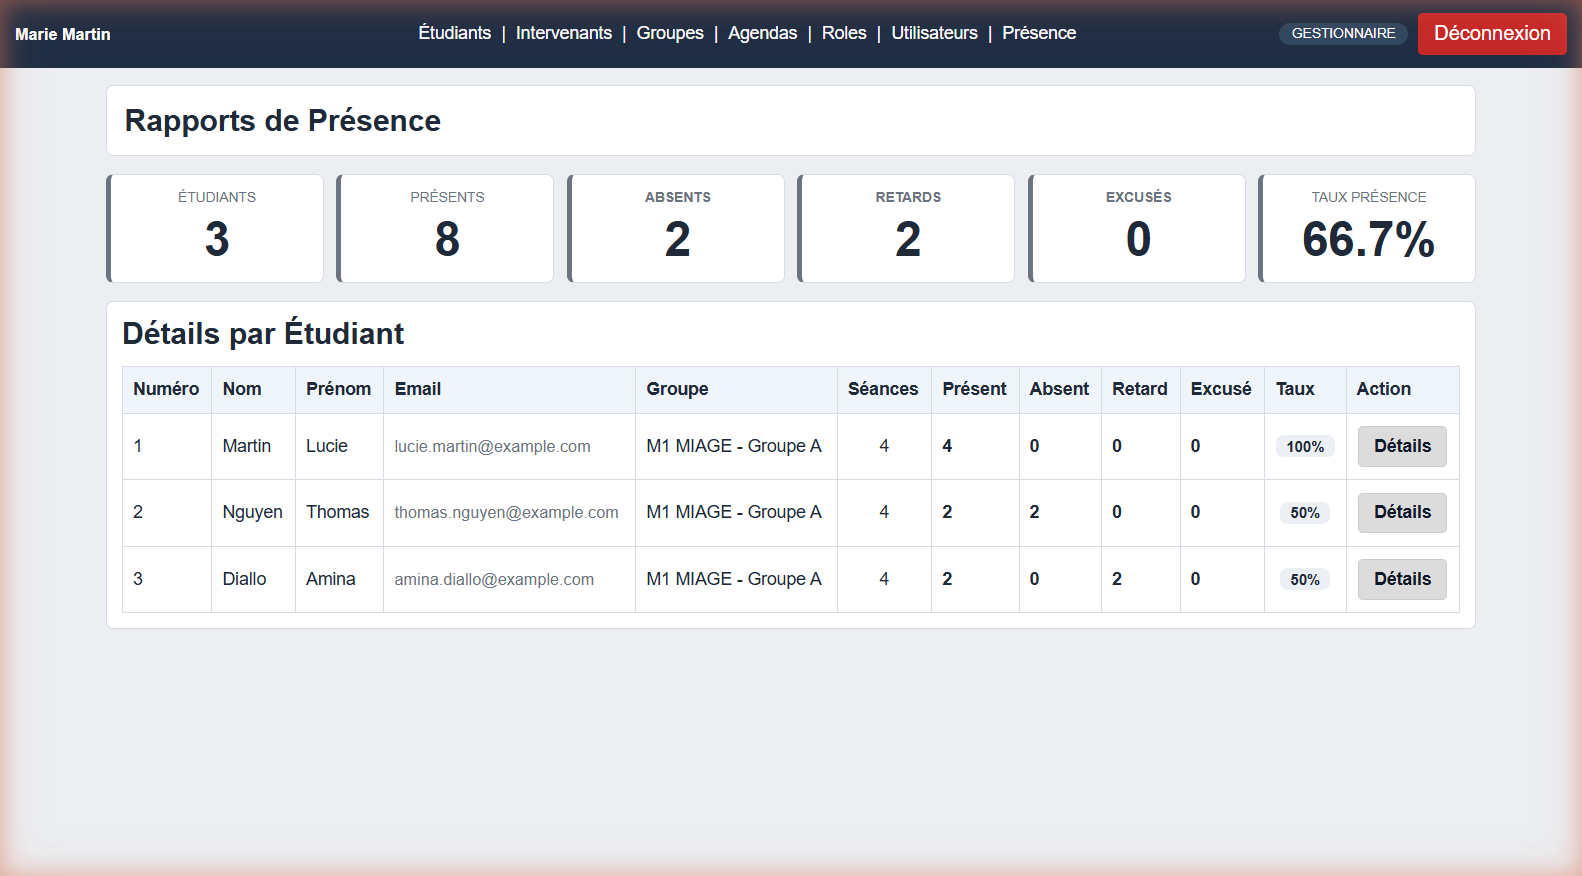Click the Numéro column header
This screenshot has width=1582, height=876.
(166, 389)
